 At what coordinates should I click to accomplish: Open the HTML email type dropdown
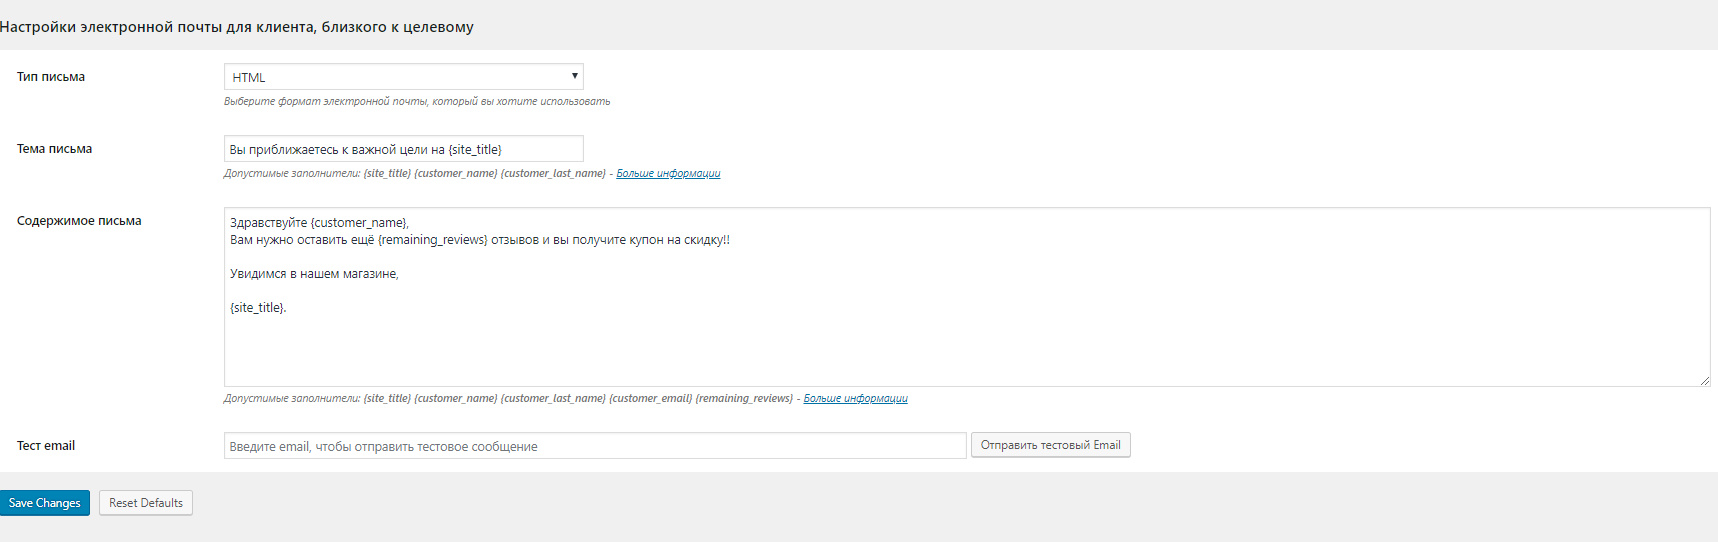tap(403, 77)
